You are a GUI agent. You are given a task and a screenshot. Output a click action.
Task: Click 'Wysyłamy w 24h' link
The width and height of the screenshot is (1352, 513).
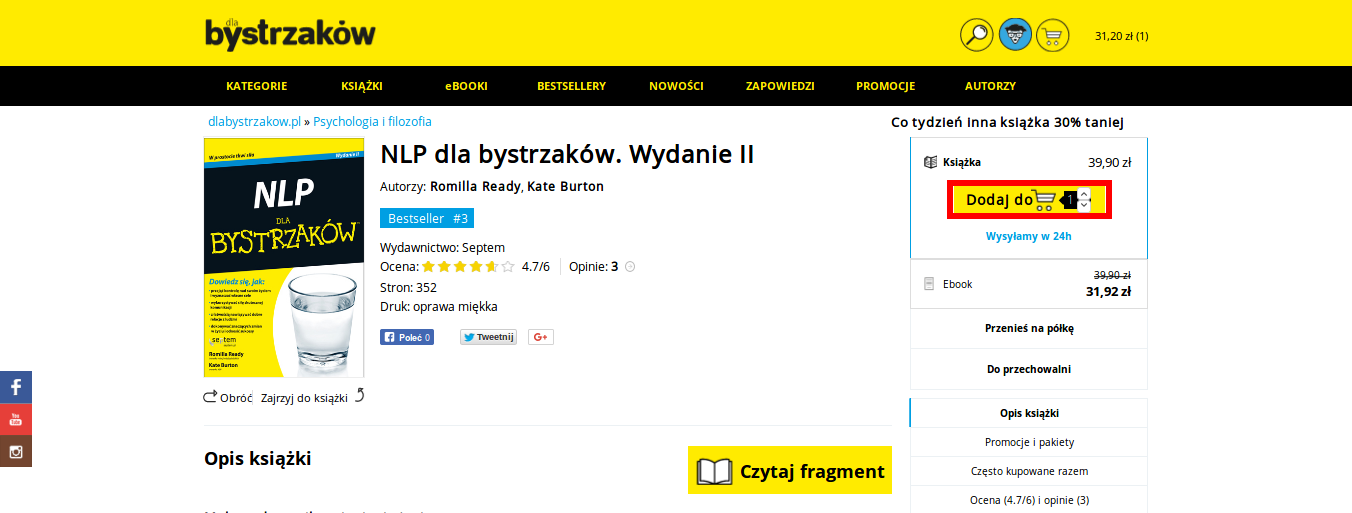pos(1029,236)
